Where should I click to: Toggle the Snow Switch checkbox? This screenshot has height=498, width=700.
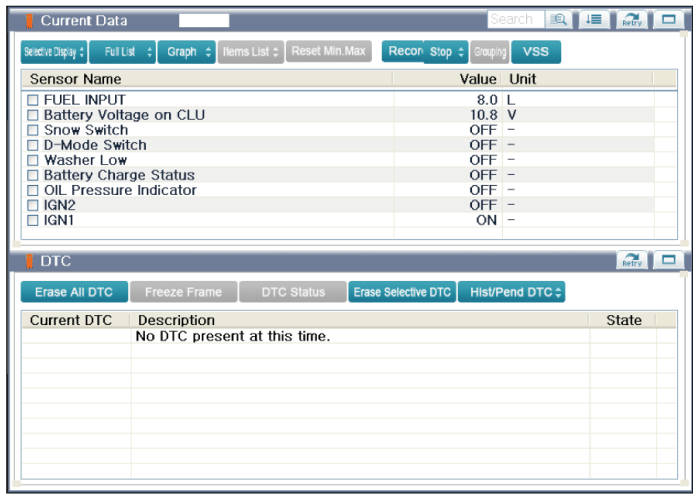pyautogui.click(x=33, y=131)
